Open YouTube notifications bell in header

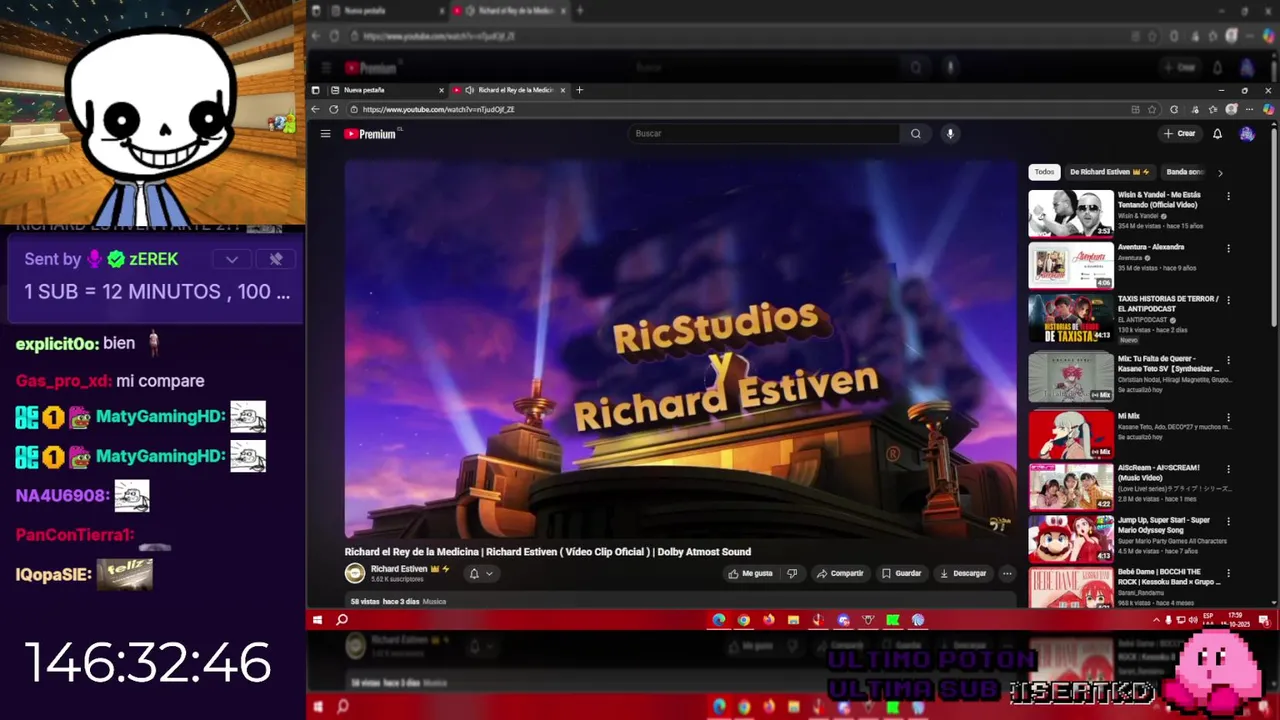1217,133
